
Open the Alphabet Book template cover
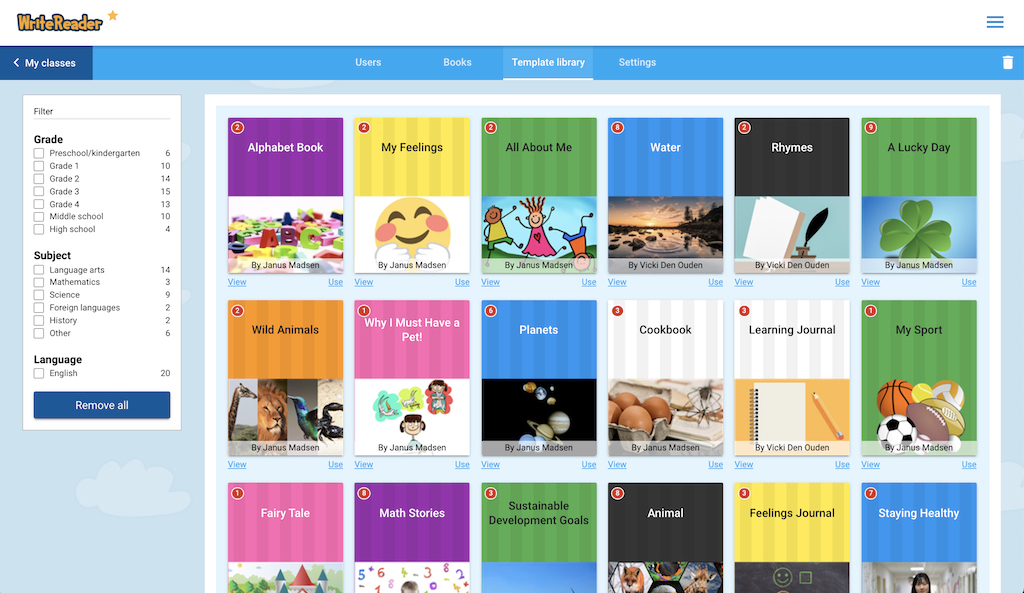pos(285,195)
